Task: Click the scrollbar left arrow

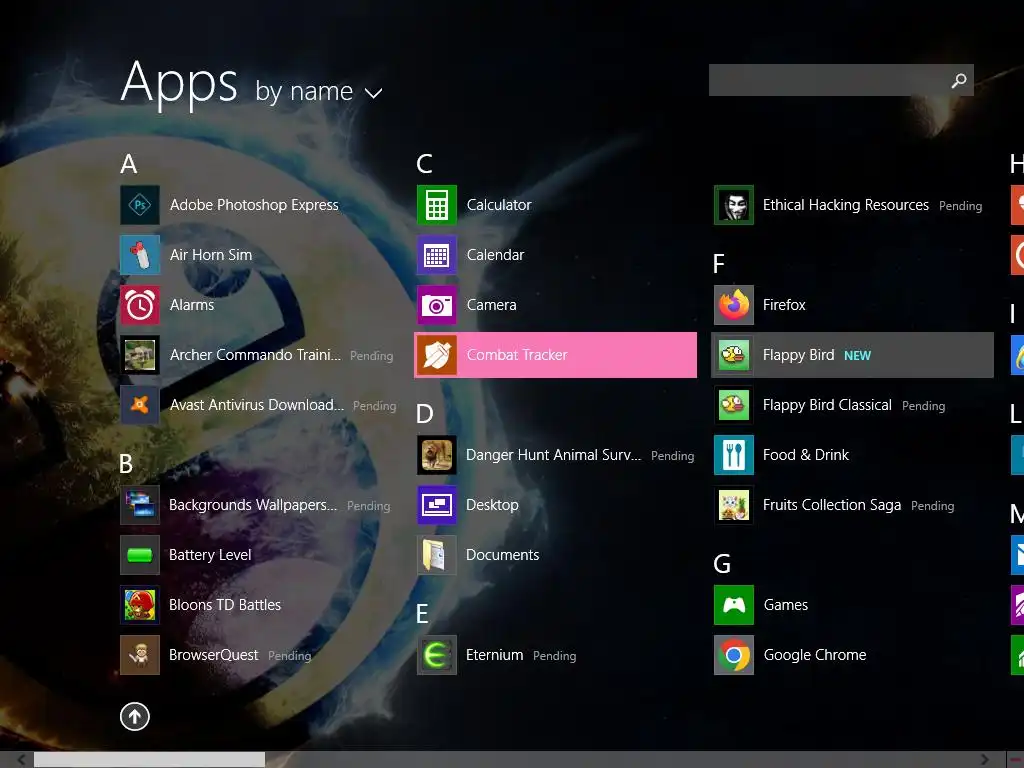Action: (21, 760)
